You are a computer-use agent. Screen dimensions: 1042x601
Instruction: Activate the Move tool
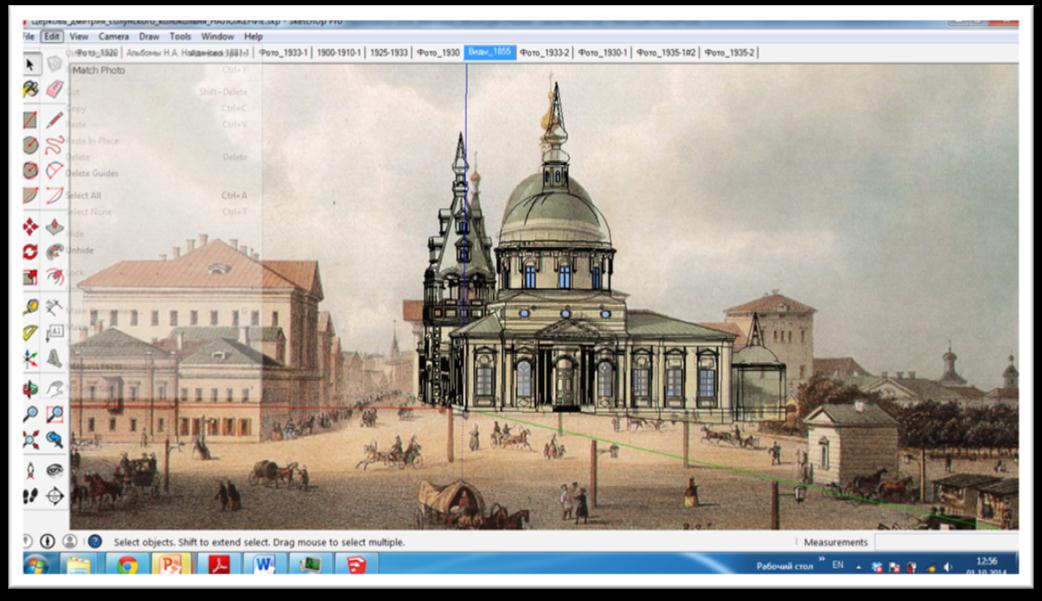click(31, 227)
